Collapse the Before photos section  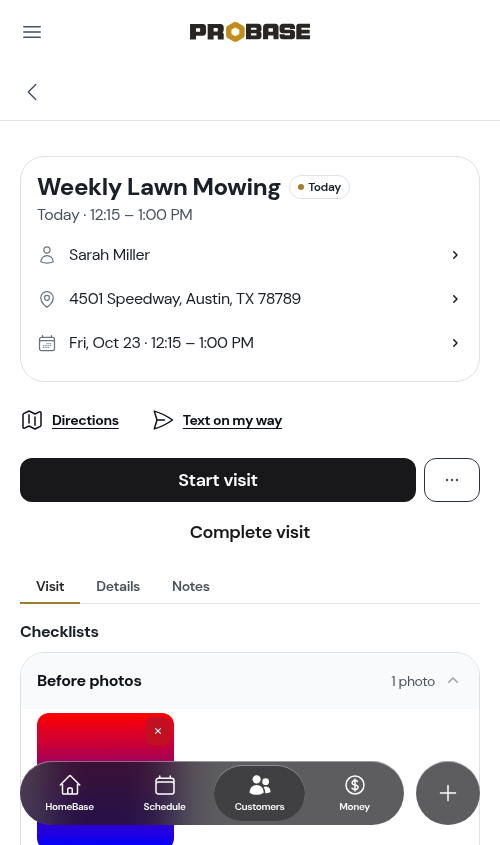tap(453, 681)
